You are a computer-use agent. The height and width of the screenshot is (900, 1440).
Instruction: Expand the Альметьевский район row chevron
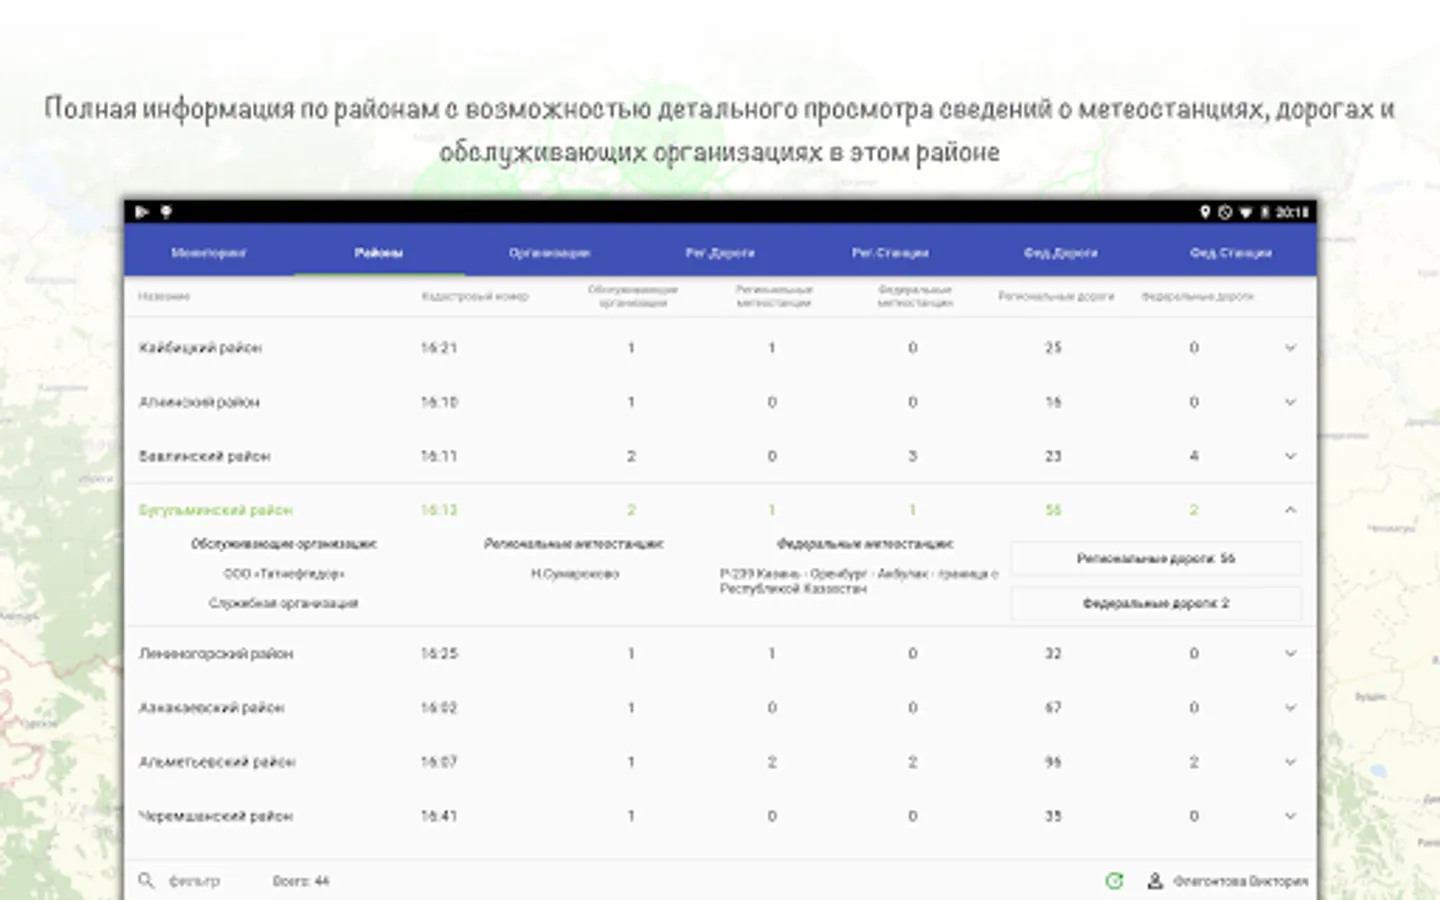(1290, 762)
